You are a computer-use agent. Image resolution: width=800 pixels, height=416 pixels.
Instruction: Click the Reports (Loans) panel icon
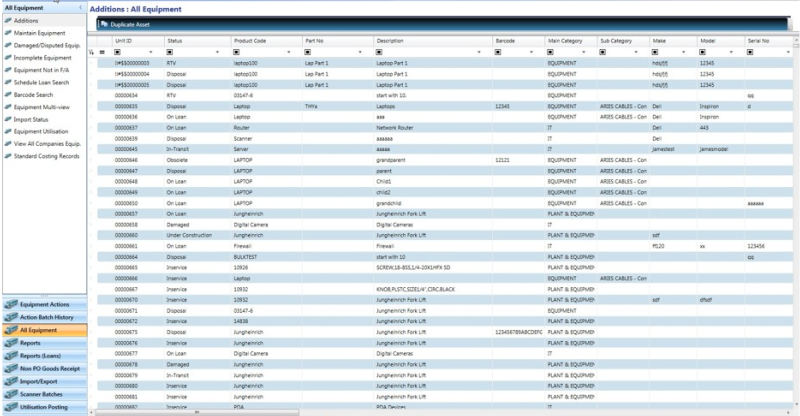(11, 356)
